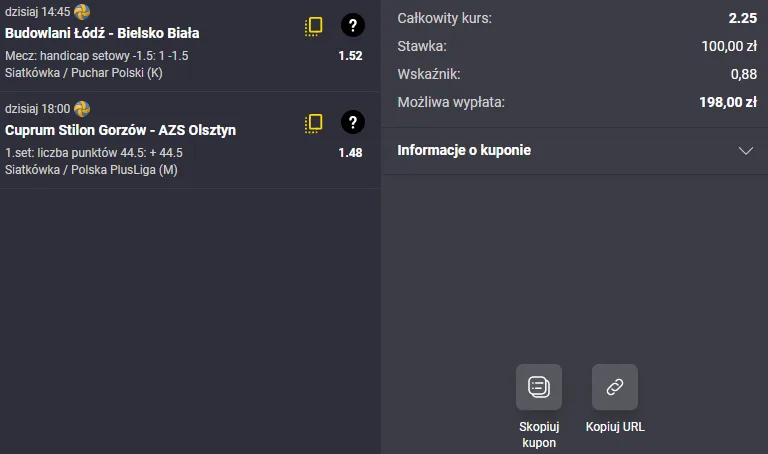Click the total odds value 2.25

pyautogui.click(x=743, y=18)
